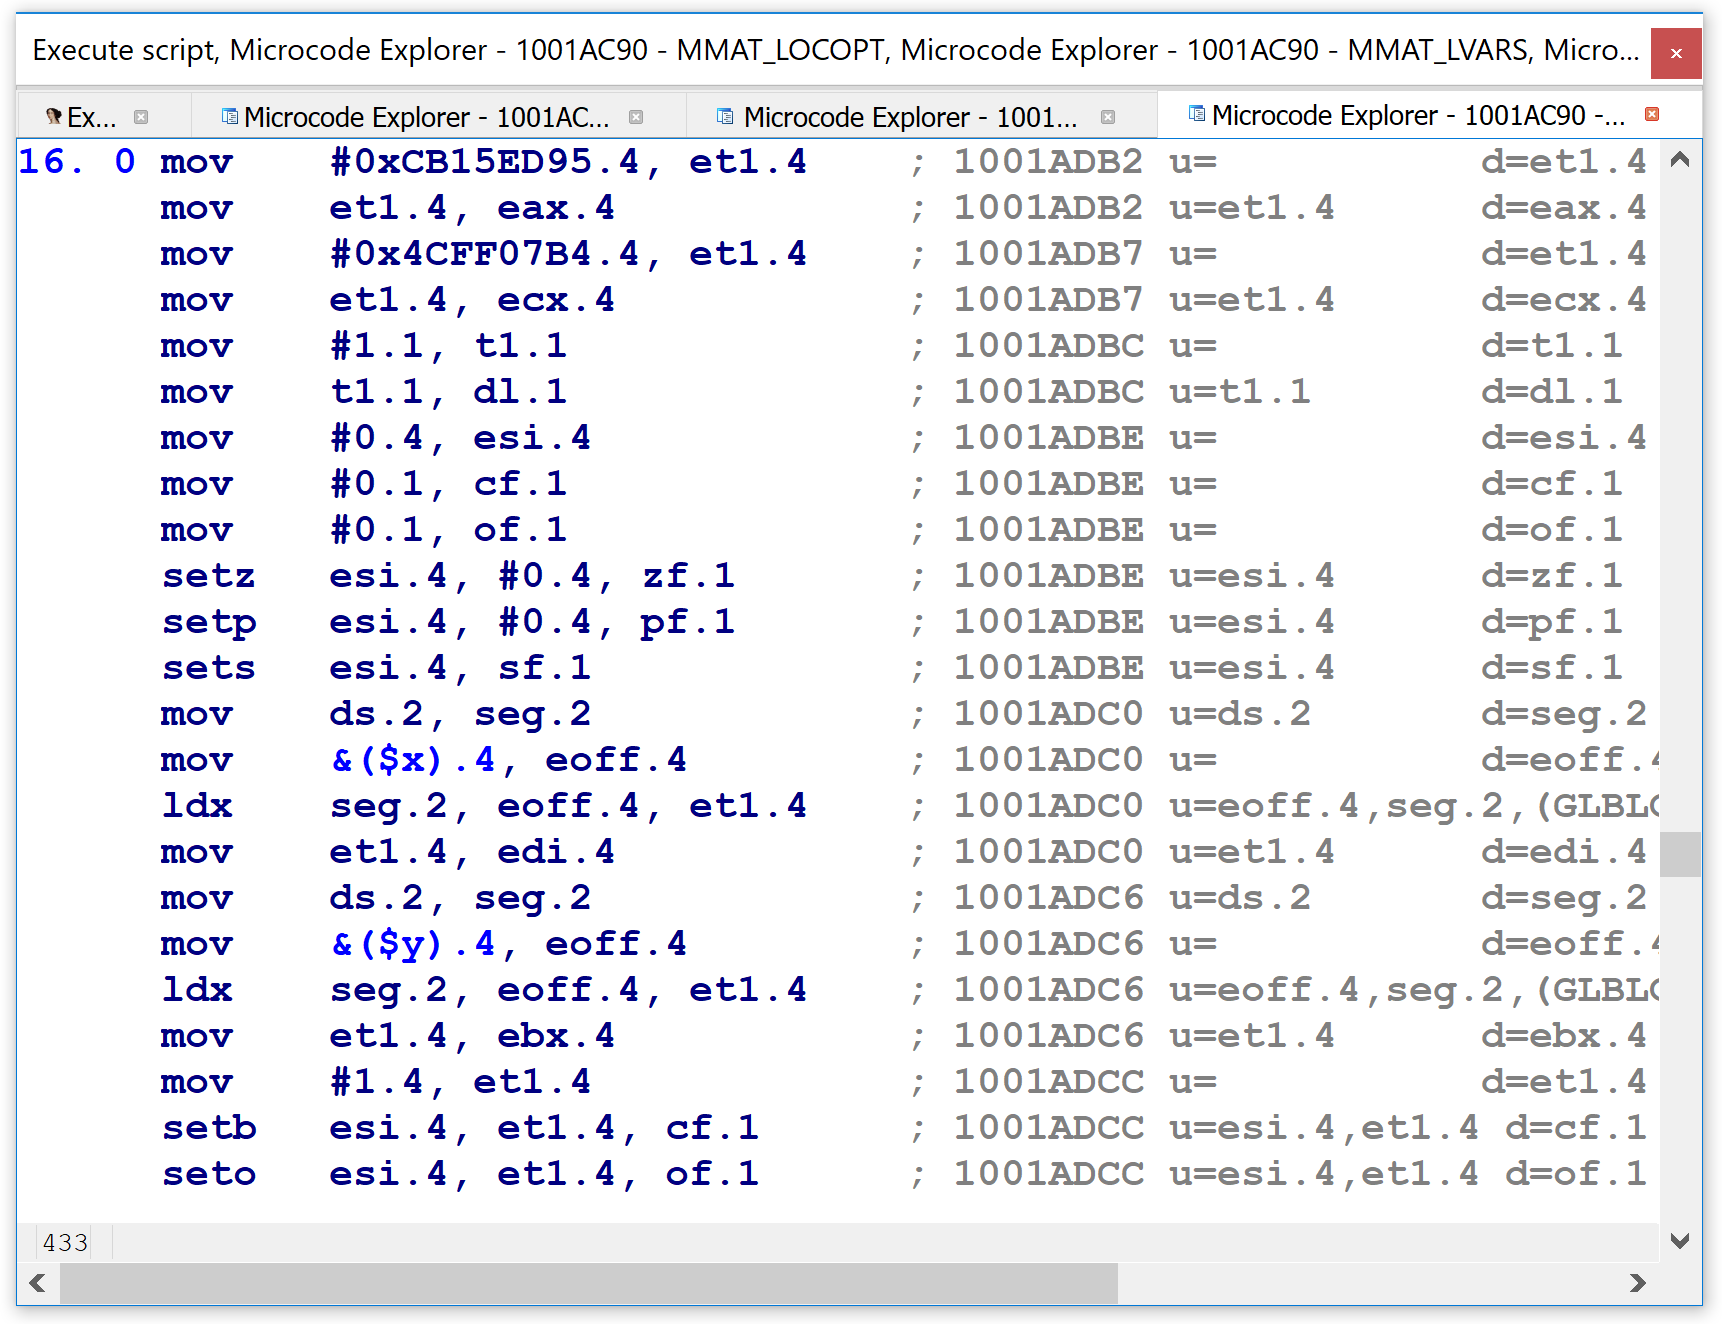Close the Microcode Explorer - 1001... tab

(x=1107, y=117)
